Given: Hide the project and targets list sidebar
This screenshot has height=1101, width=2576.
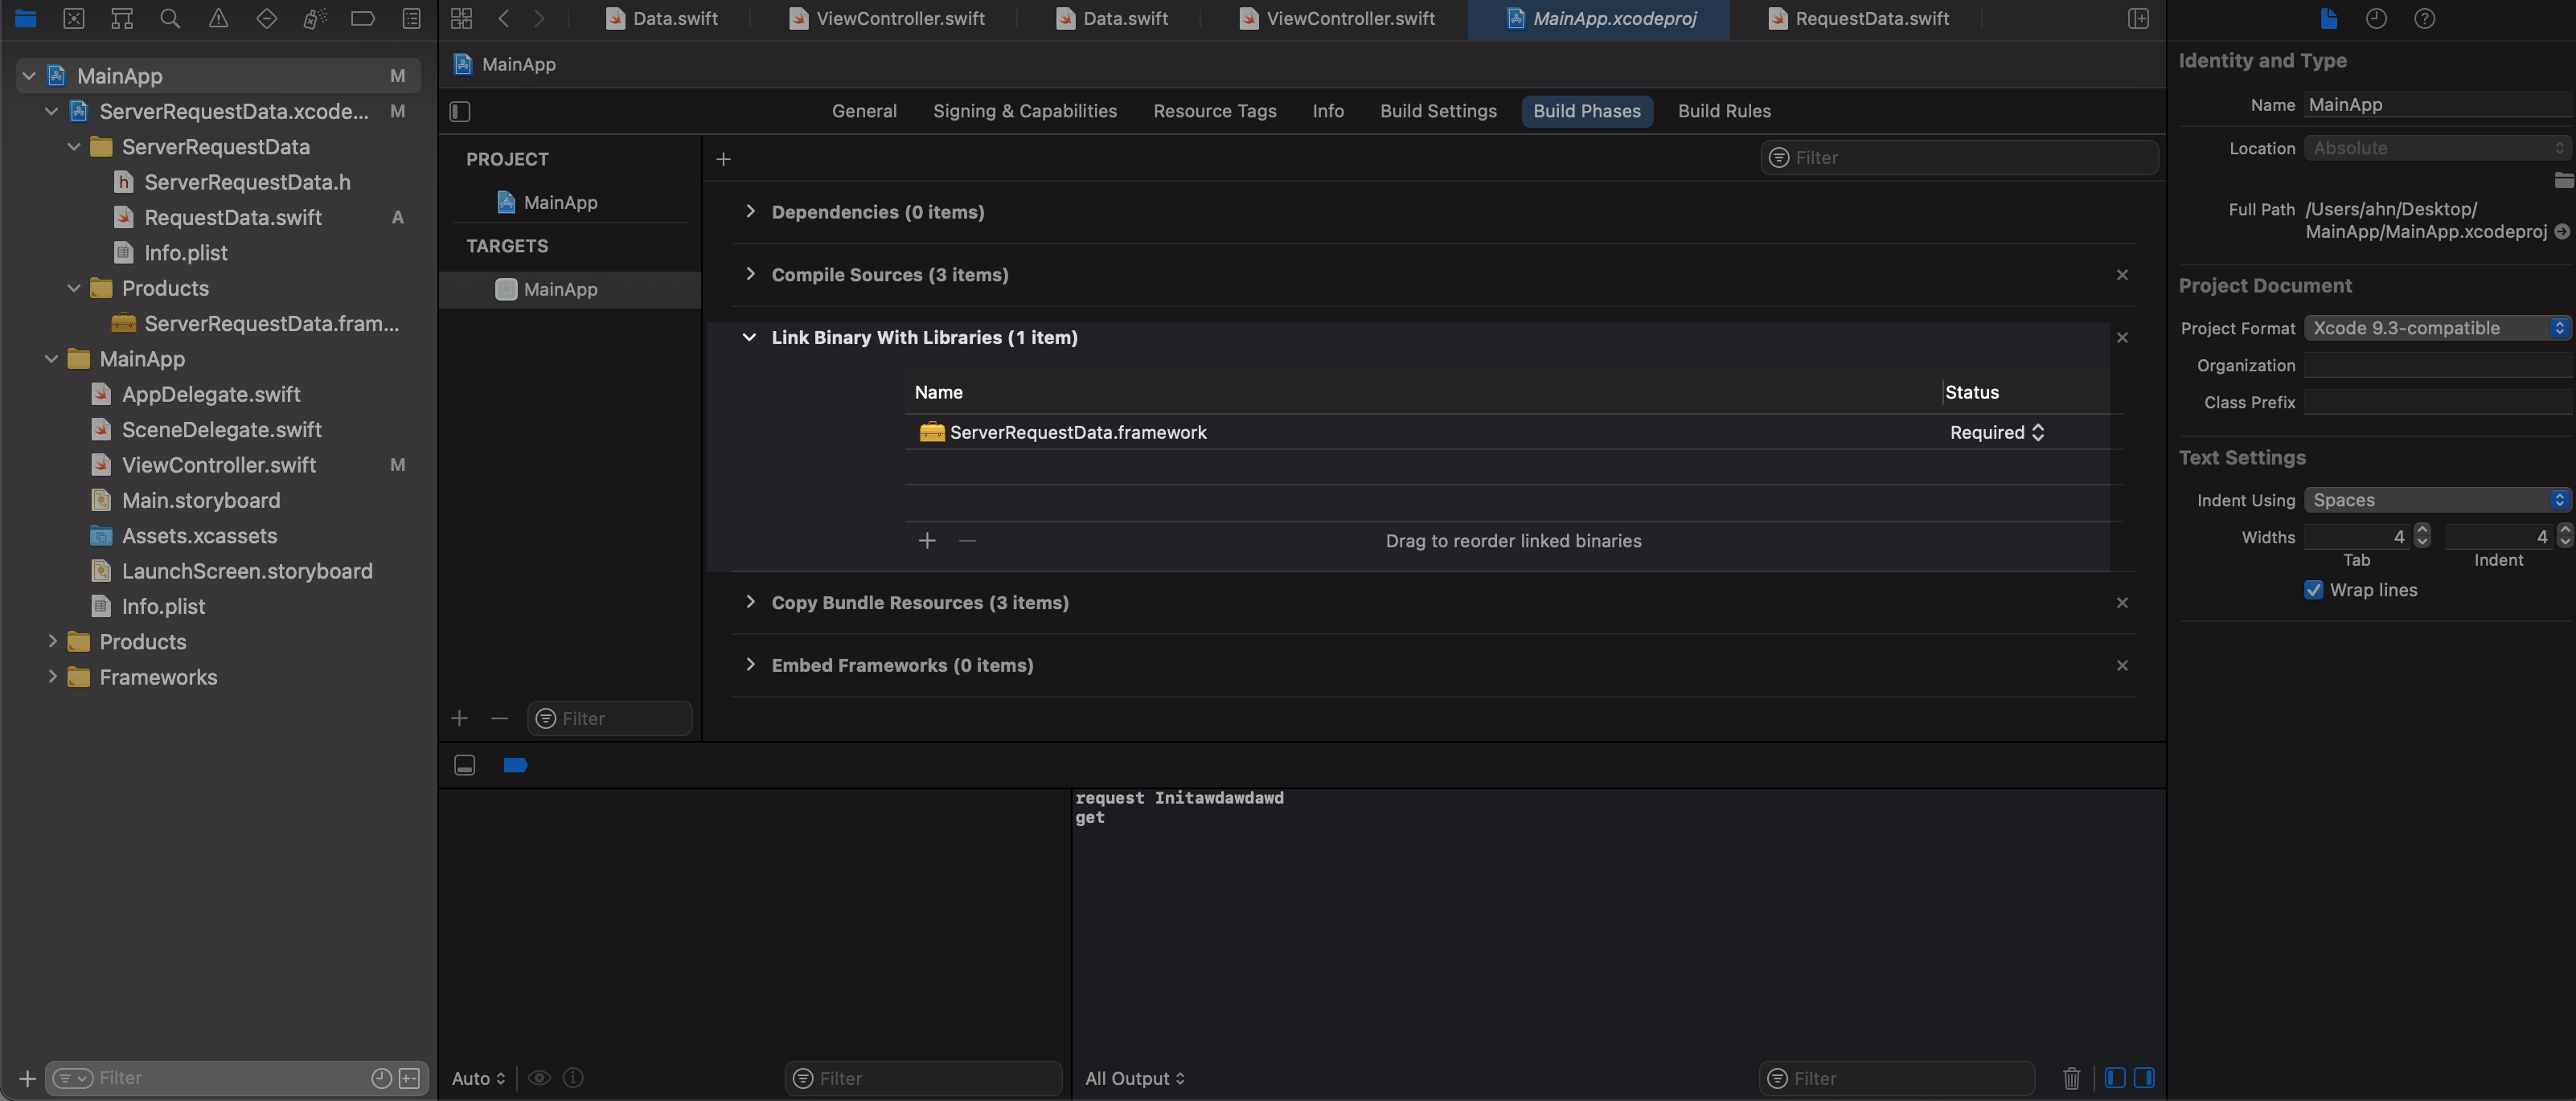Looking at the screenshot, I should coord(460,111).
